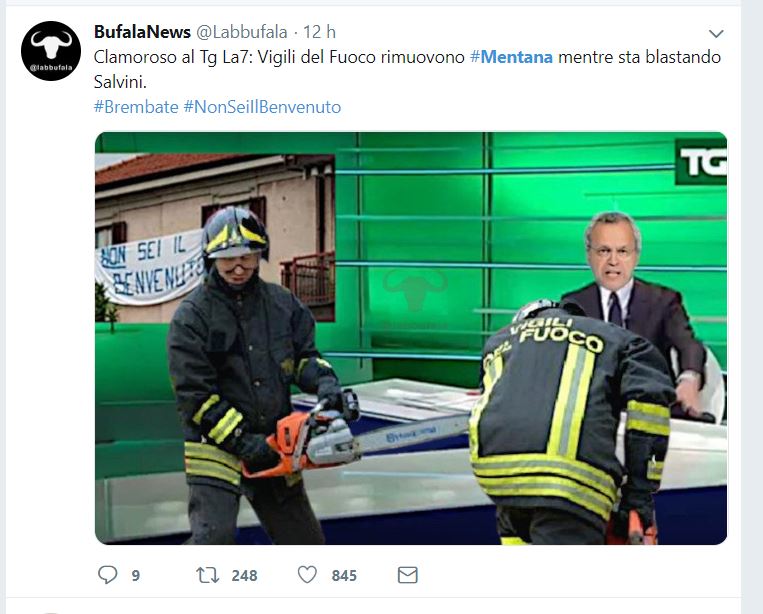
Task: Open the #Mentana hashtag link
Action: coord(511,57)
